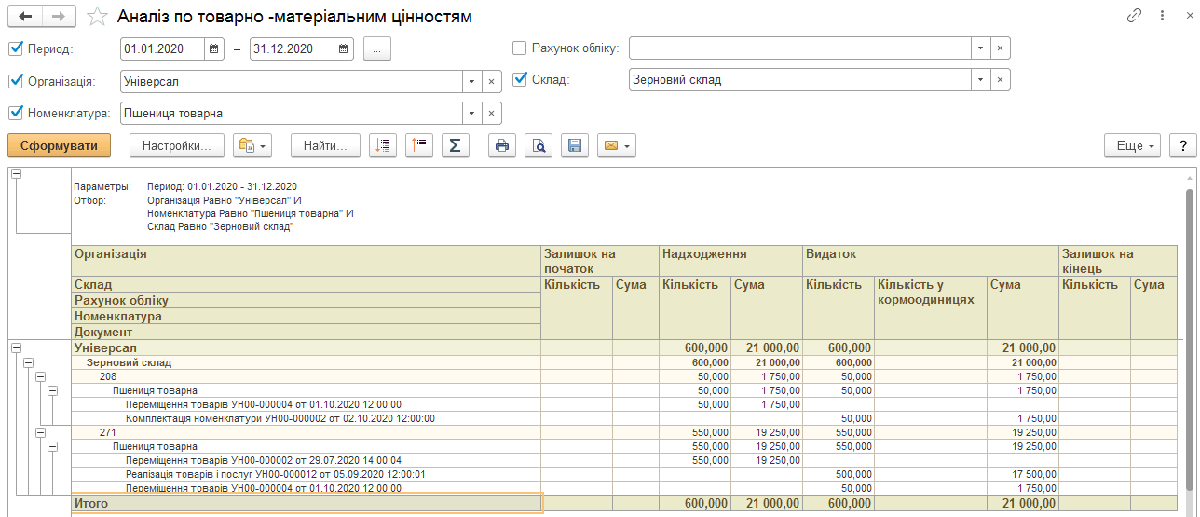Screen dimensions: 1200x517
Task: Click Номенклатура field with Пшениця товарна
Action: (290, 113)
